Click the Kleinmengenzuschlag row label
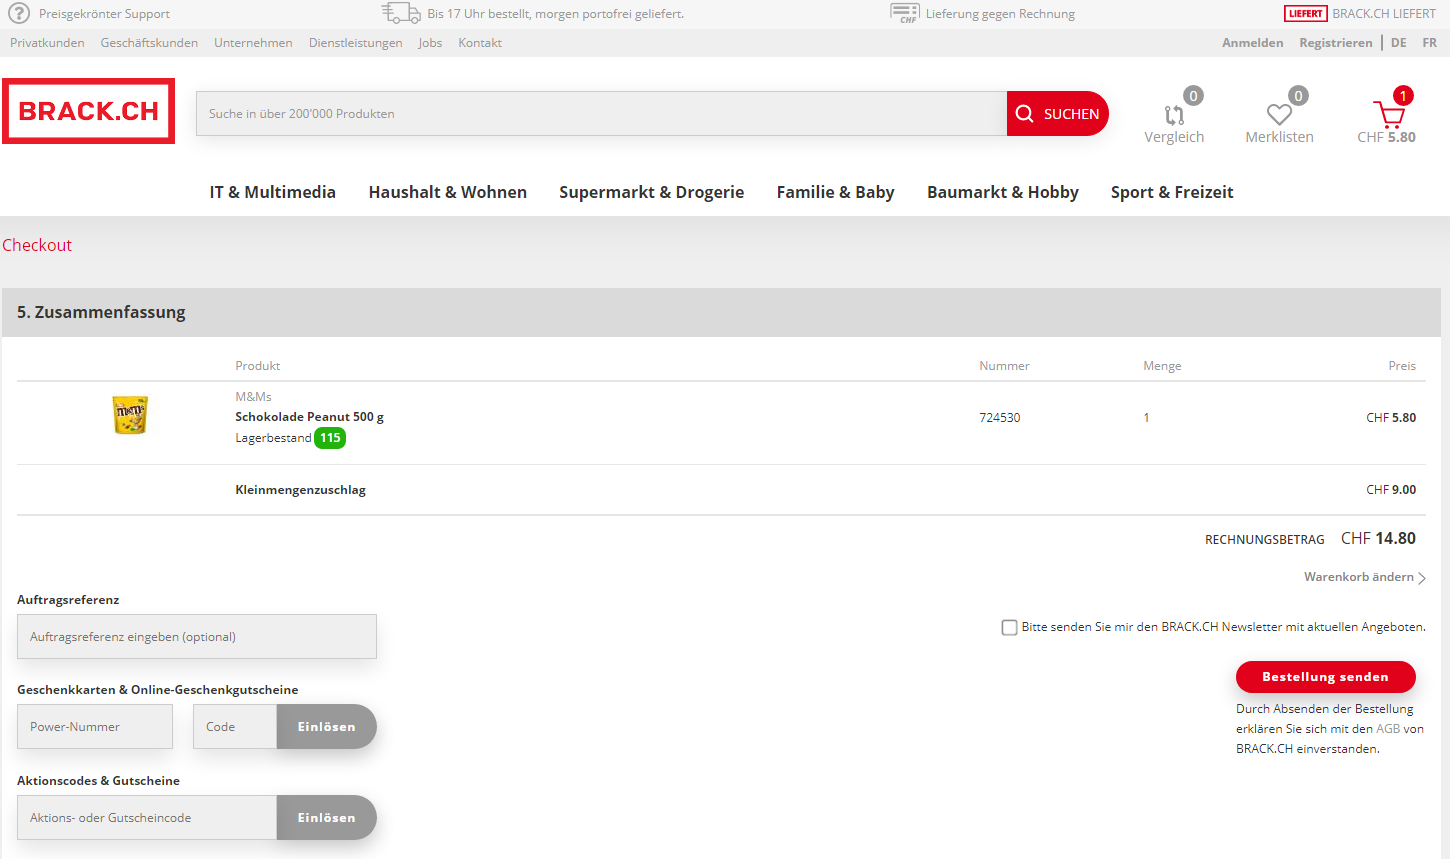Image resolution: width=1450 pixels, height=859 pixels. (300, 490)
